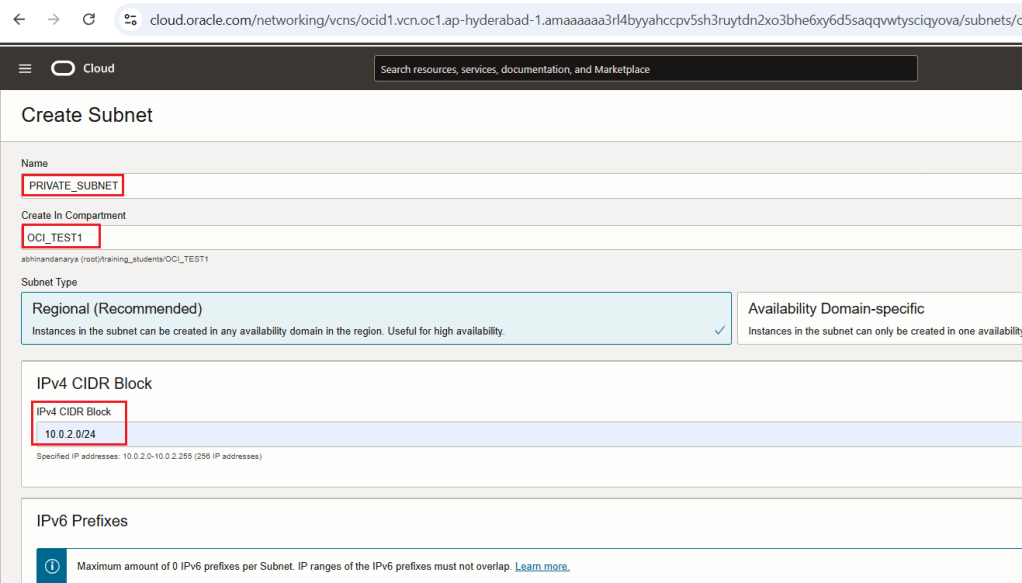
Task: Open the Create In Compartment dropdown
Action: pos(520,237)
